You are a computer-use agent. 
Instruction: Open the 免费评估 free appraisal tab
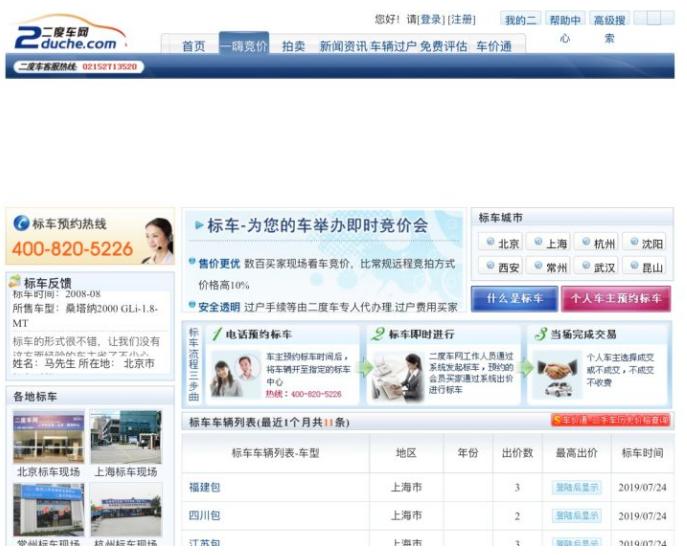coord(443,46)
